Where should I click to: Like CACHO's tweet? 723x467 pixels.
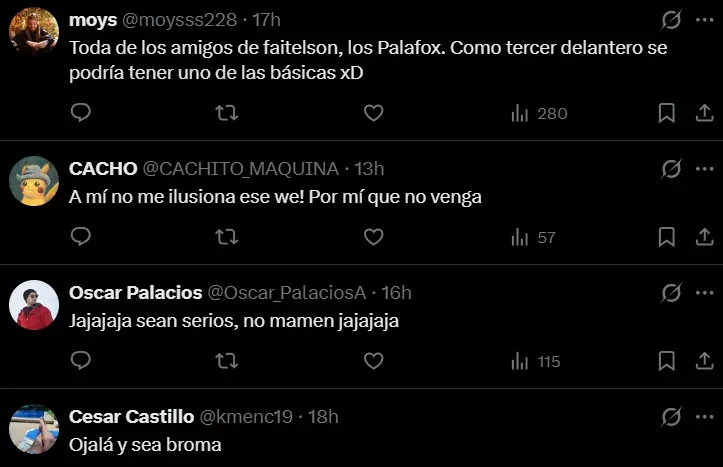pos(373,237)
